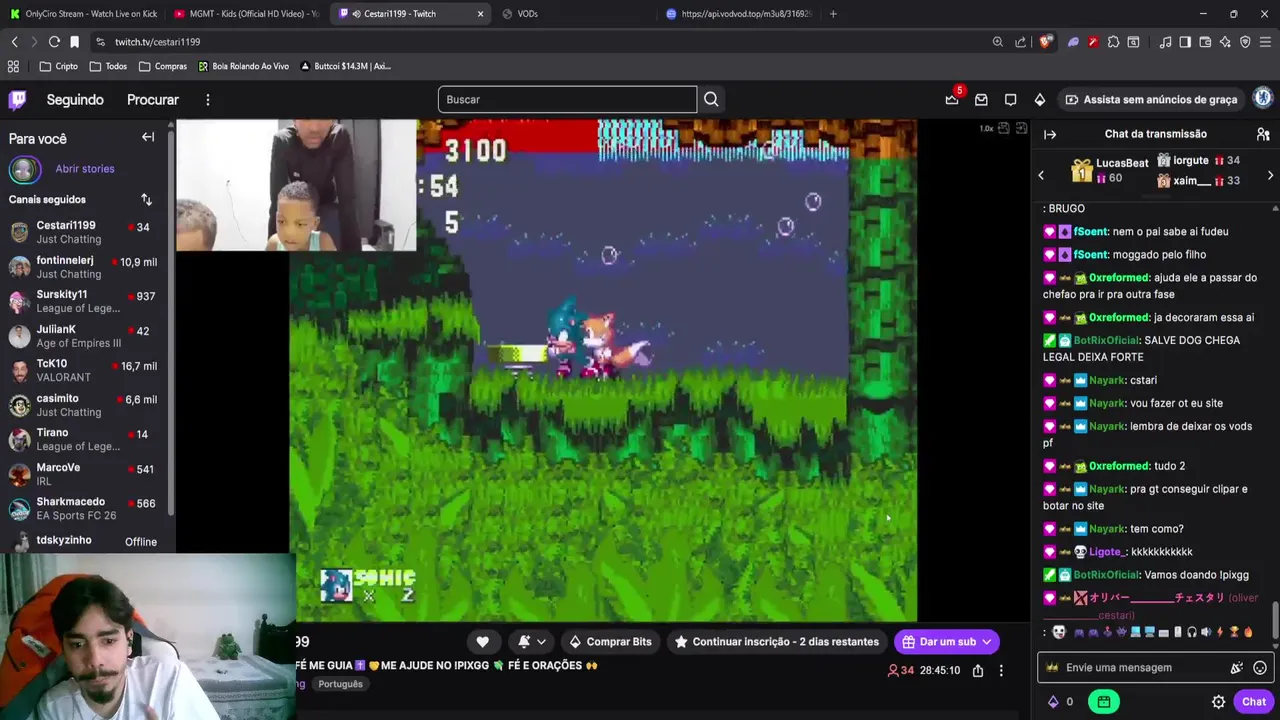This screenshot has width=1280, height=720.
Task: Expand the Dar um sub dropdown
Action: 986,642
